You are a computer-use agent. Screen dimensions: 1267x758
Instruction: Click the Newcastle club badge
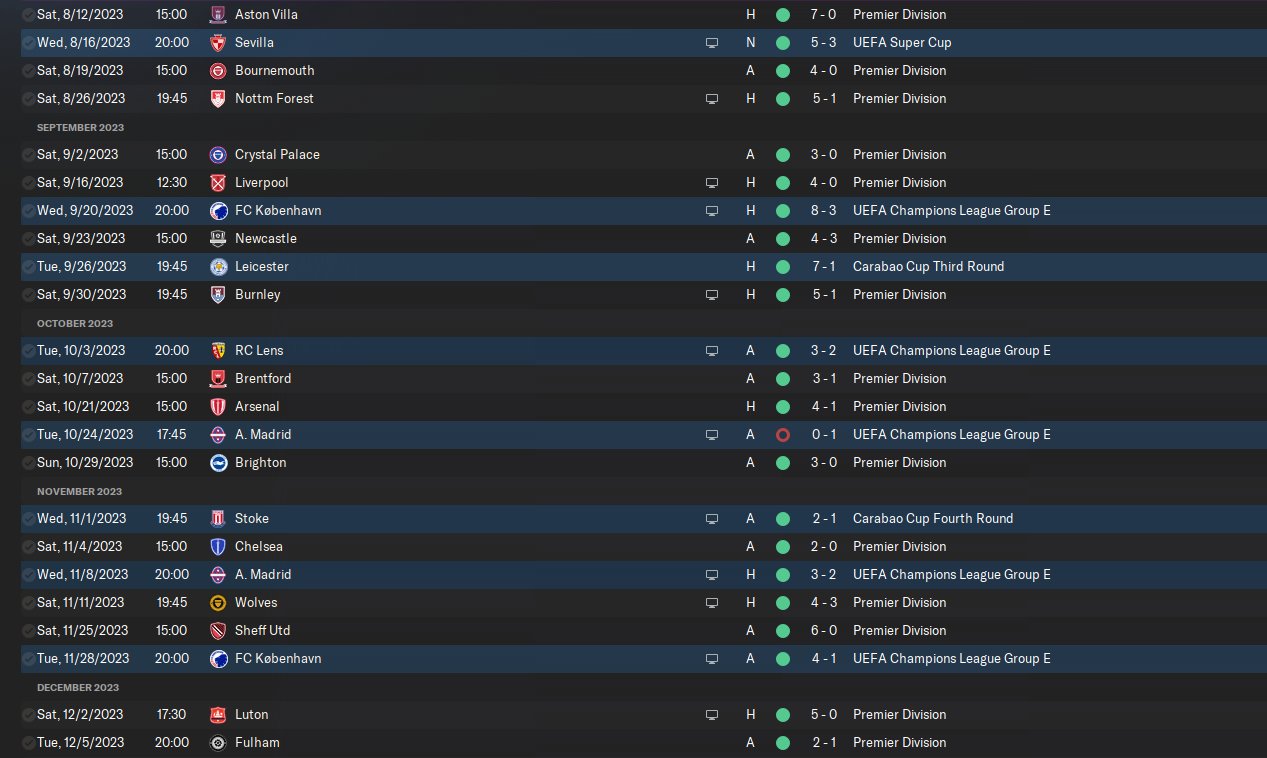pyautogui.click(x=218, y=239)
